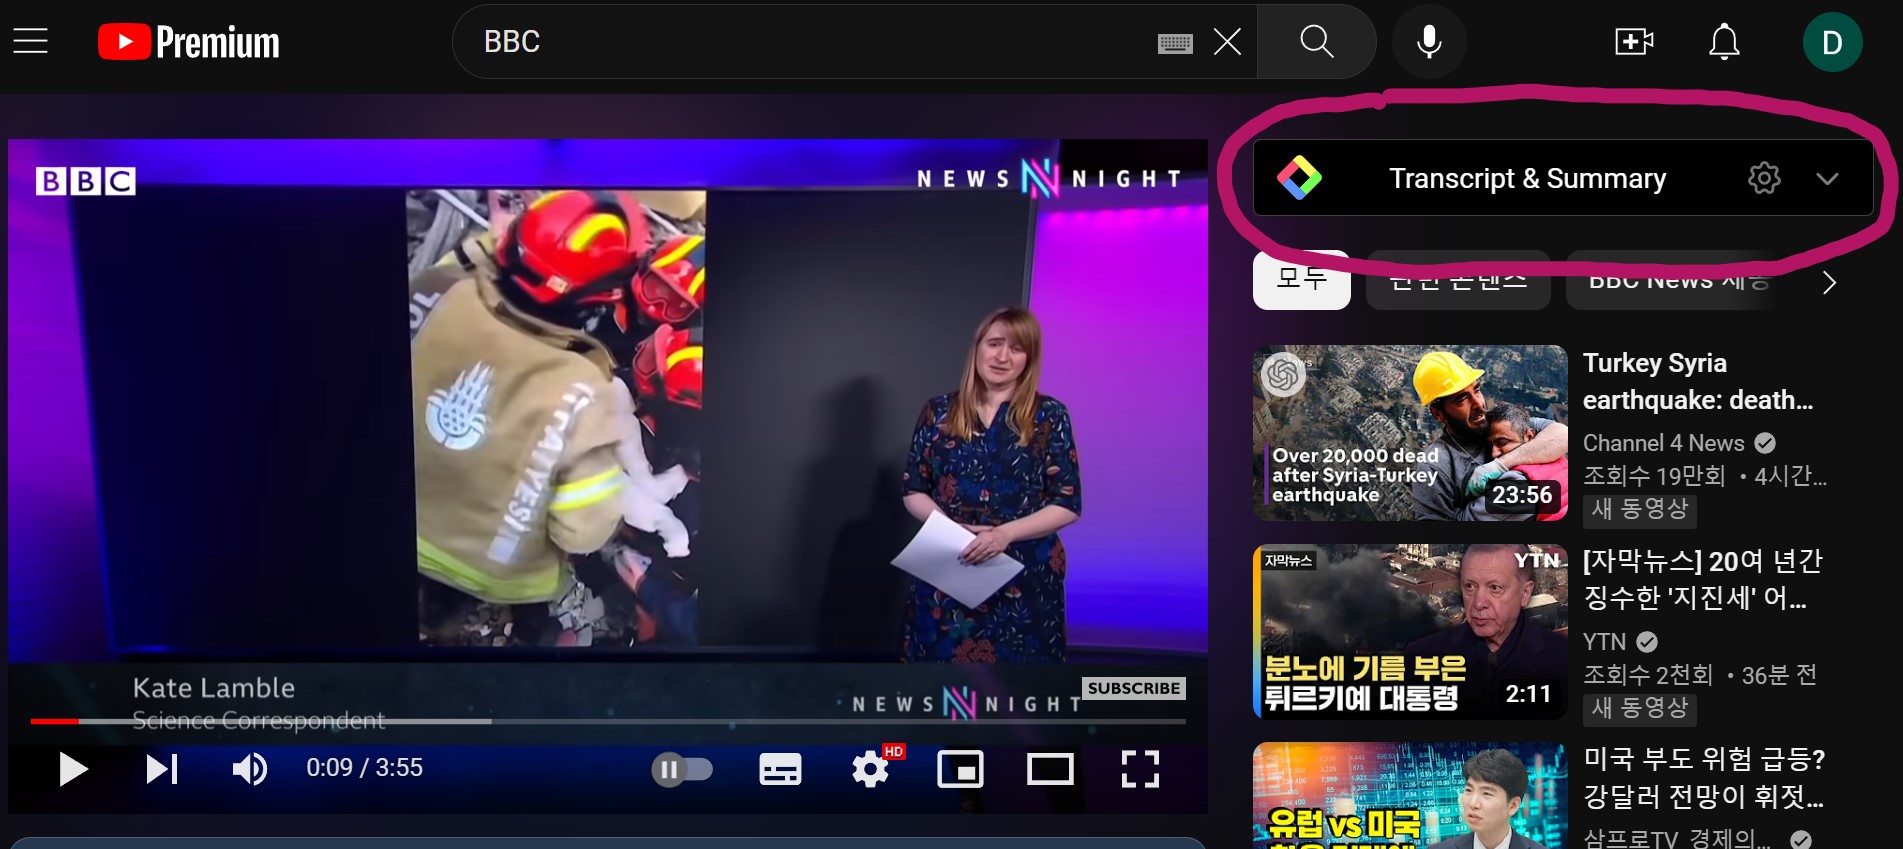Toggle subtitles/closed captions
The image size is (1903, 849).
780,769
